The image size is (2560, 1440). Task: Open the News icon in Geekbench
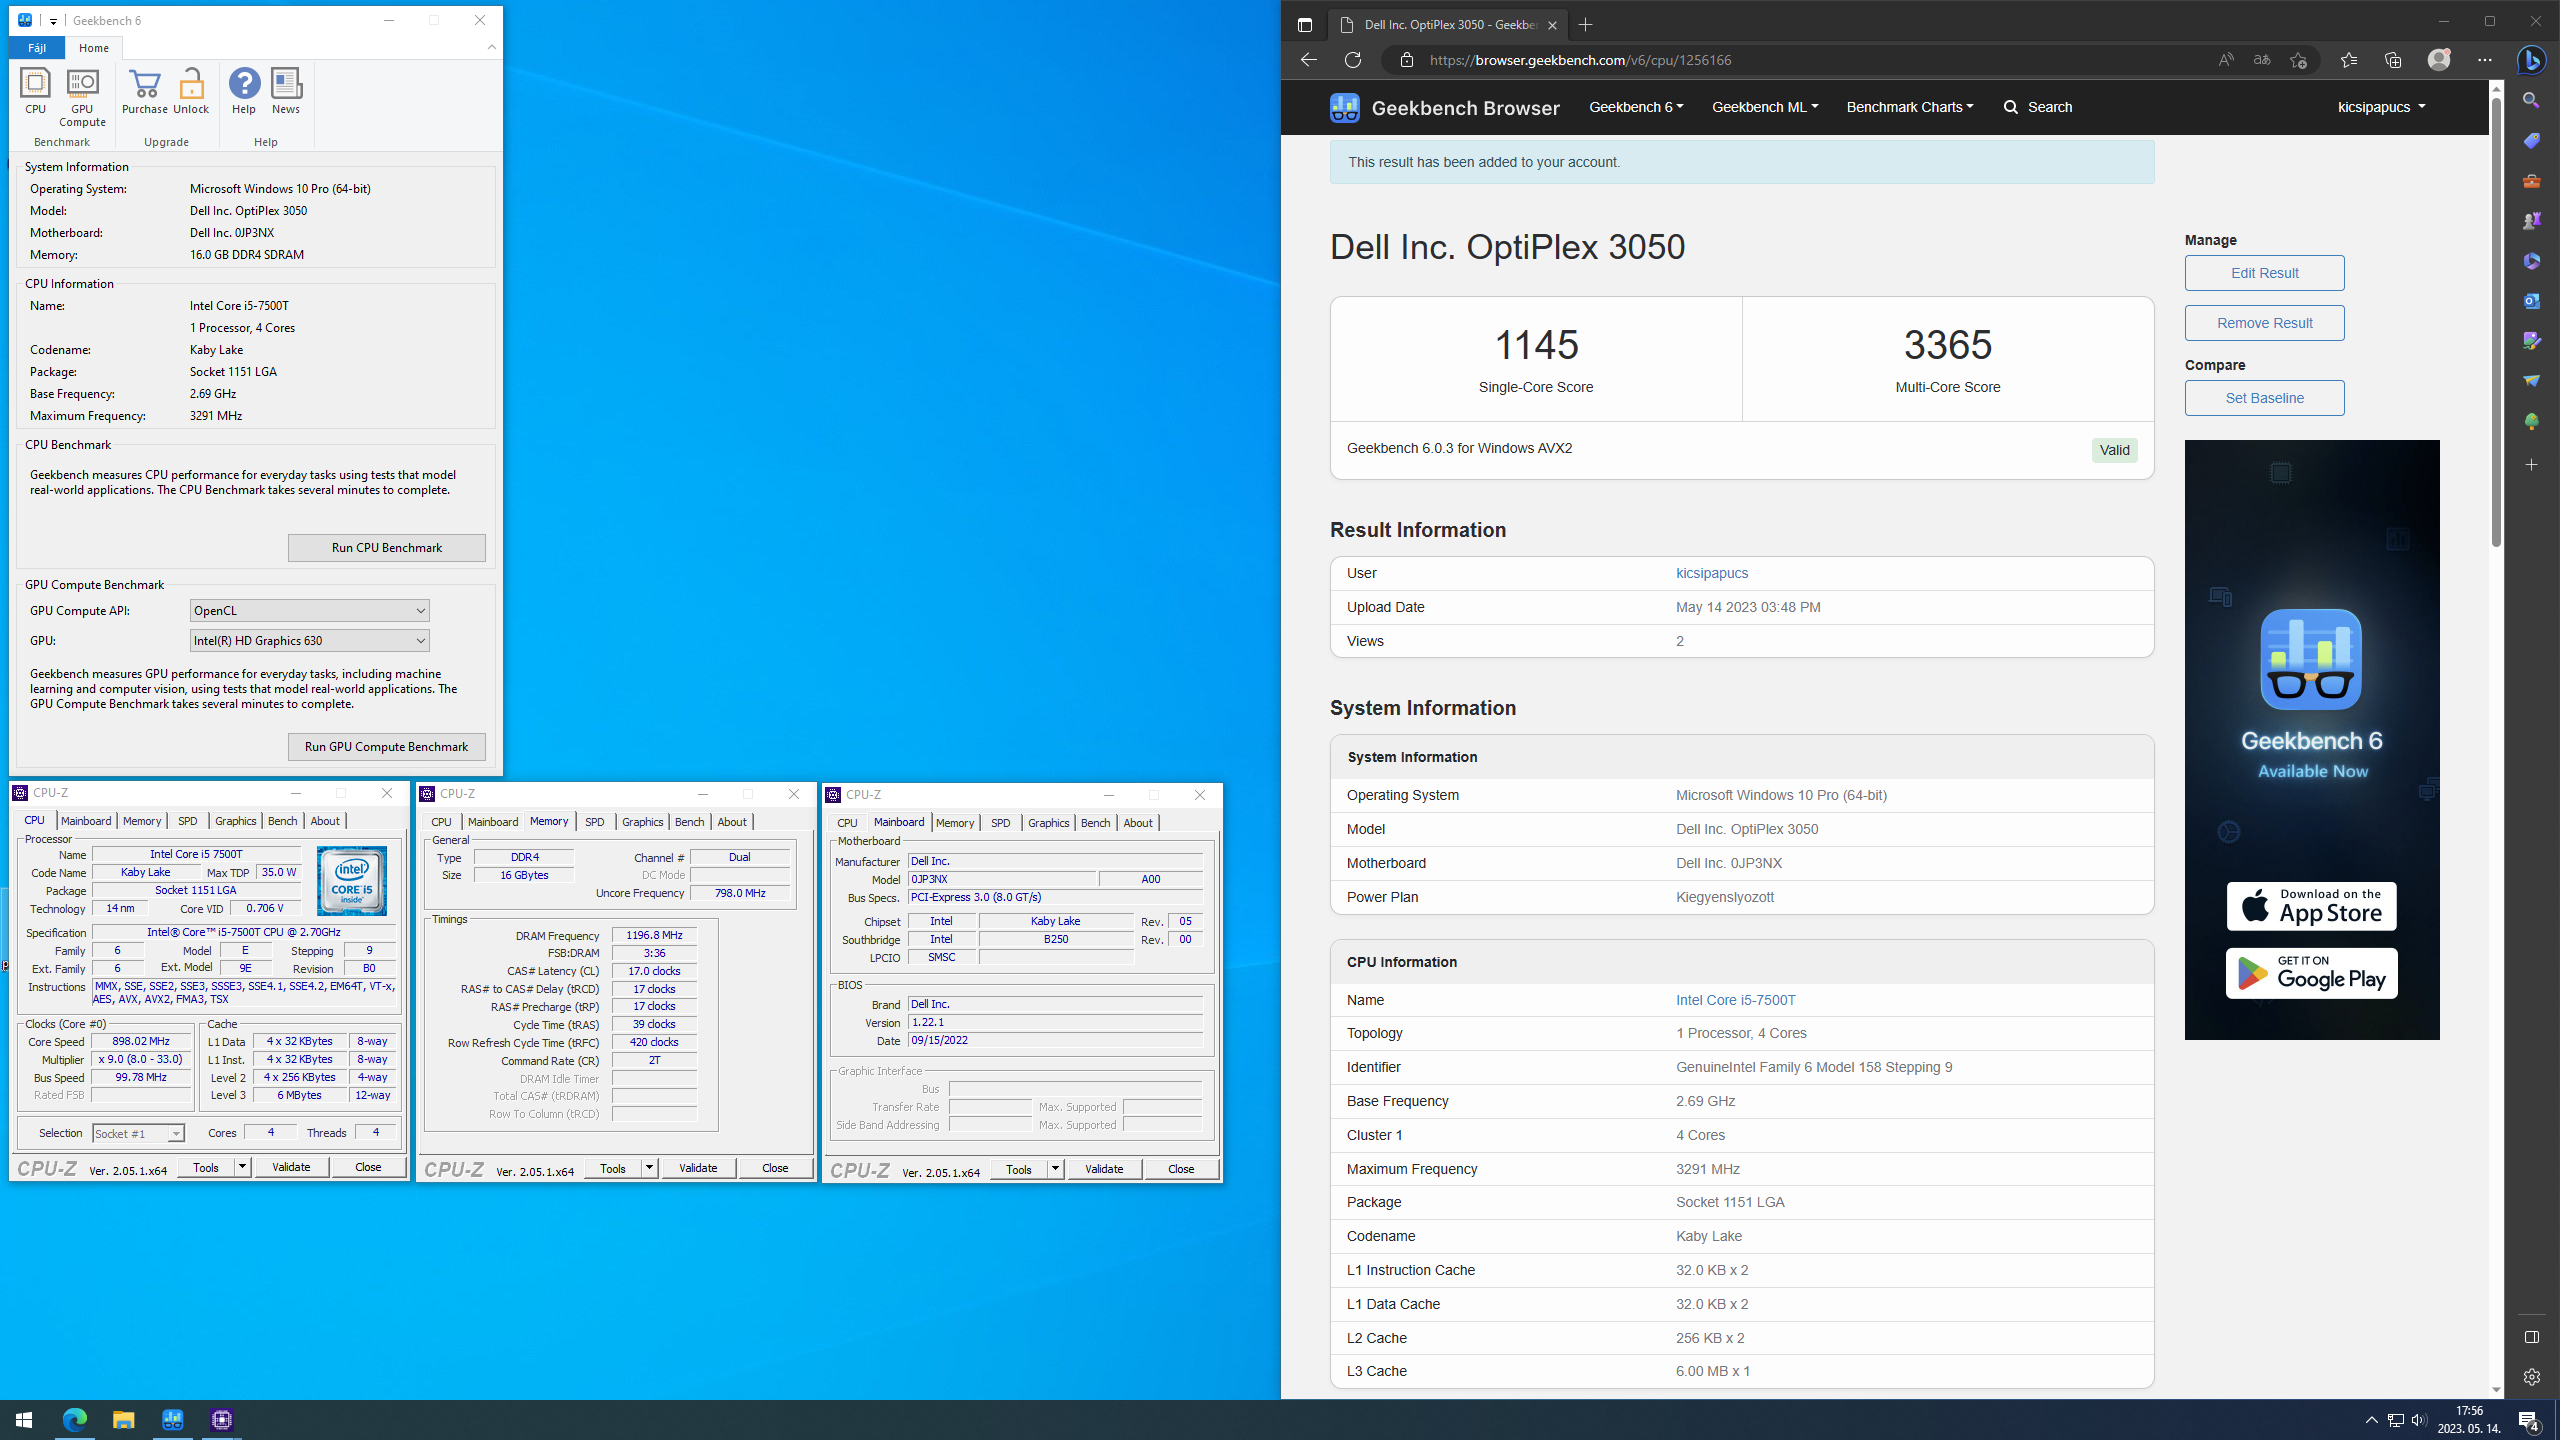point(286,92)
